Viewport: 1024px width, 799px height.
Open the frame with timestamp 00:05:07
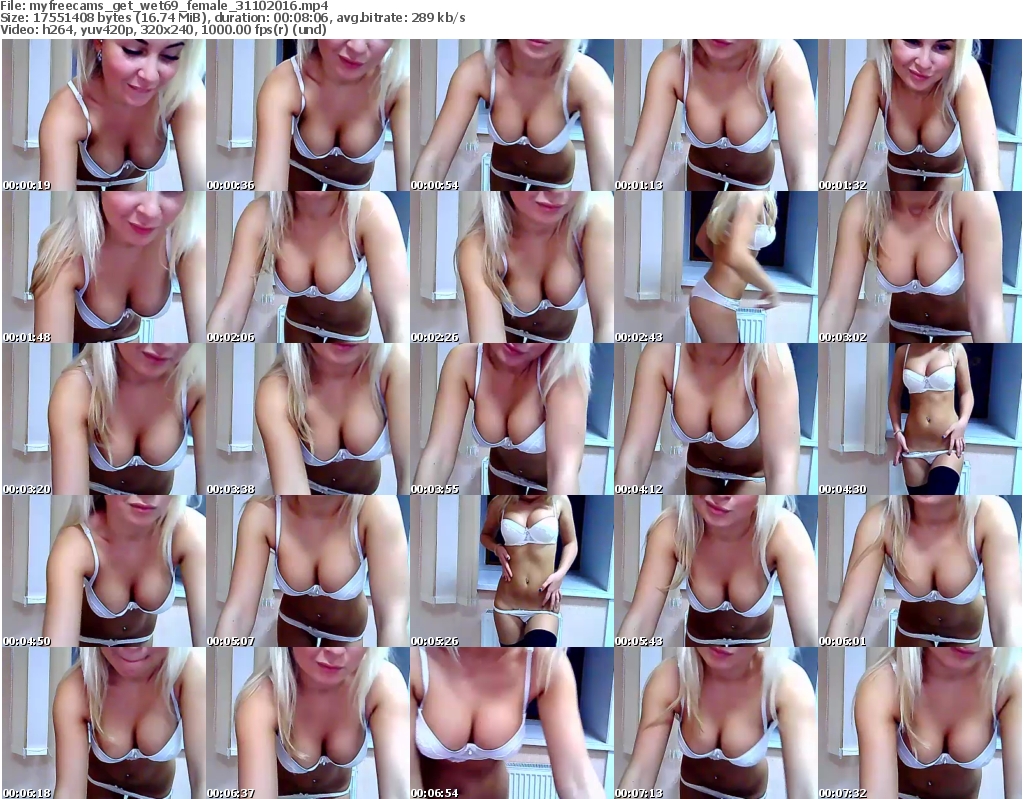click(x=308, y=571)
